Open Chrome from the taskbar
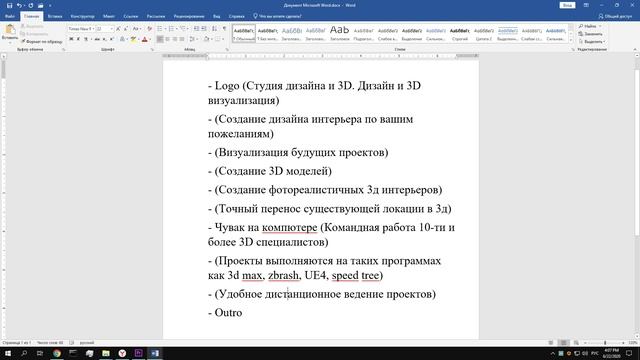This screenshot has height=360, width=640. click(x=57, y=353)
